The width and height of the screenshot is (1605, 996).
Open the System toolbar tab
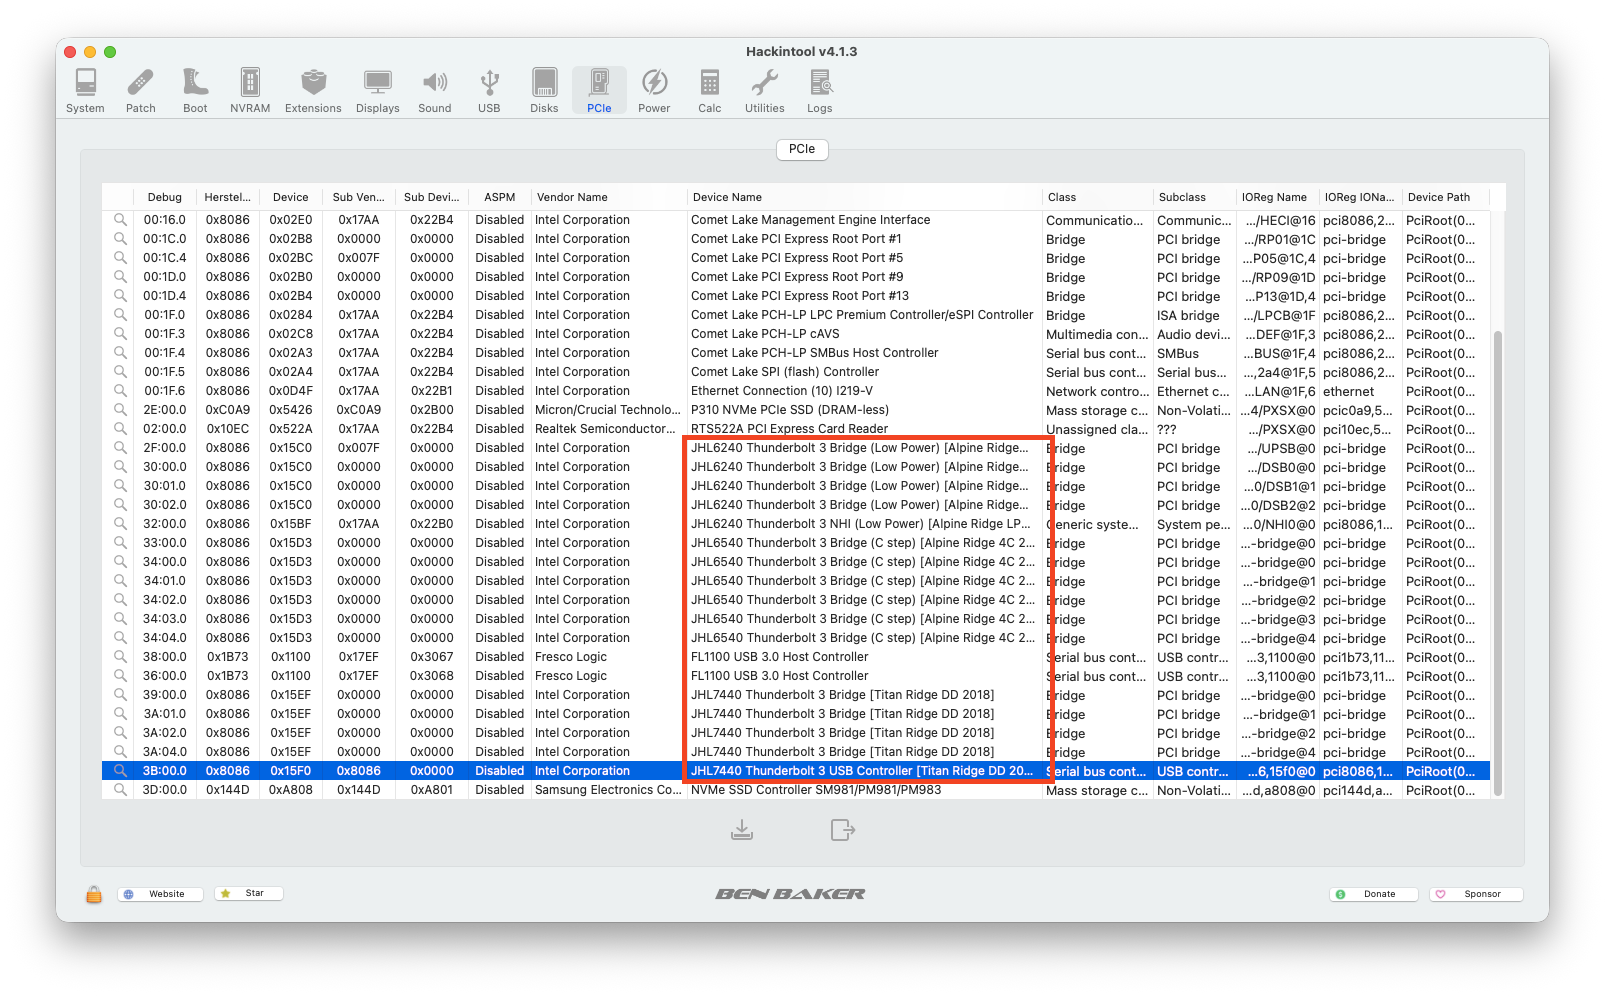coord(85,90)
